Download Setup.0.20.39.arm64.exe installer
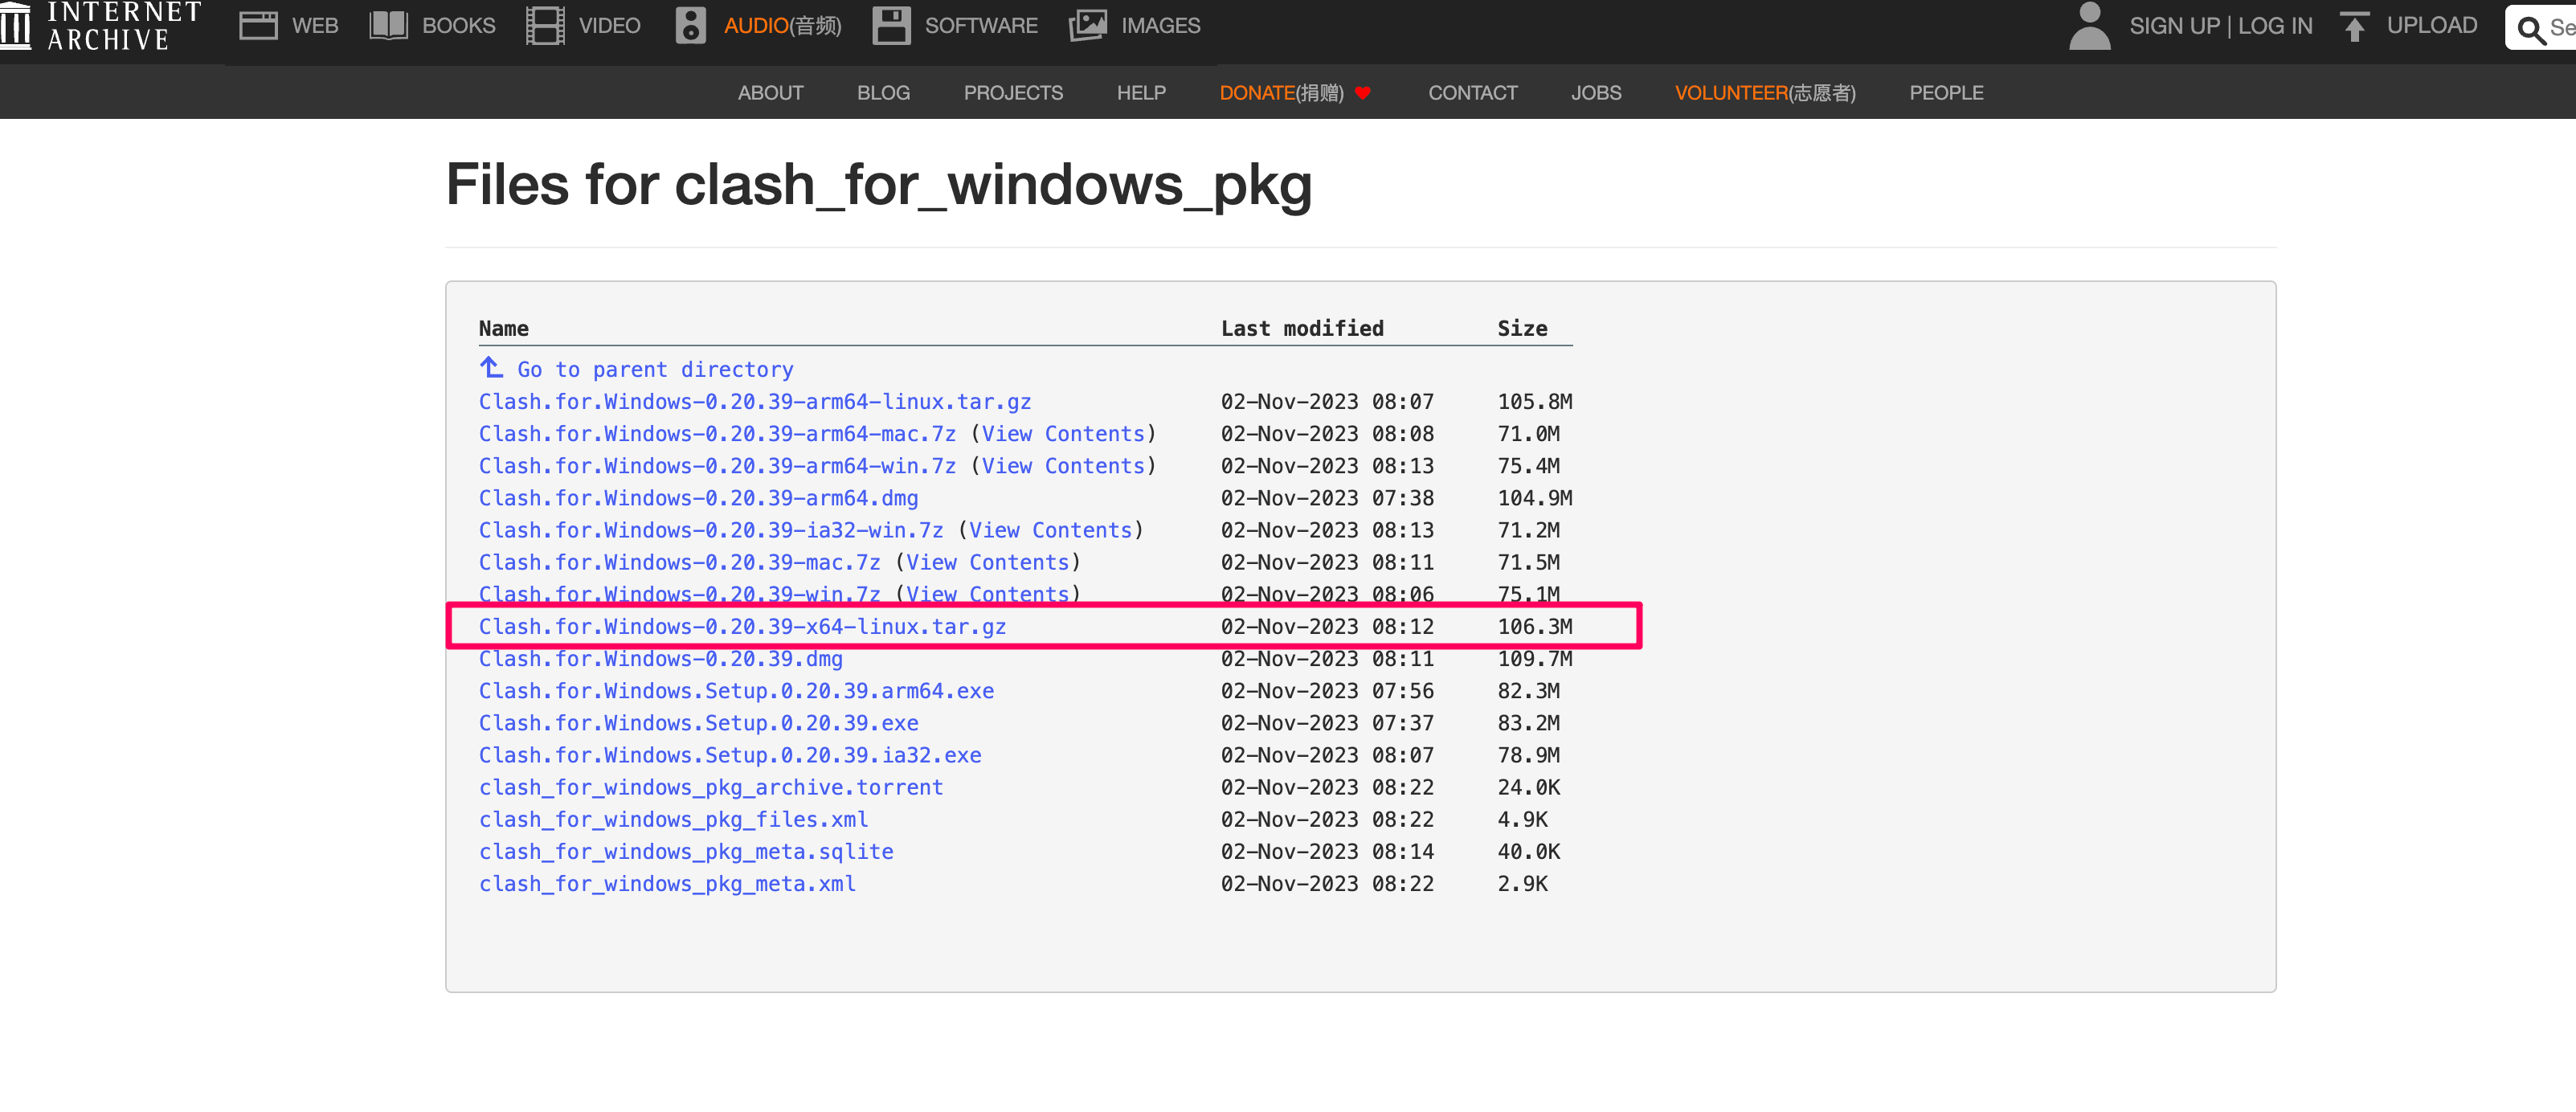2576x1112 pixels. coord(736,691)
